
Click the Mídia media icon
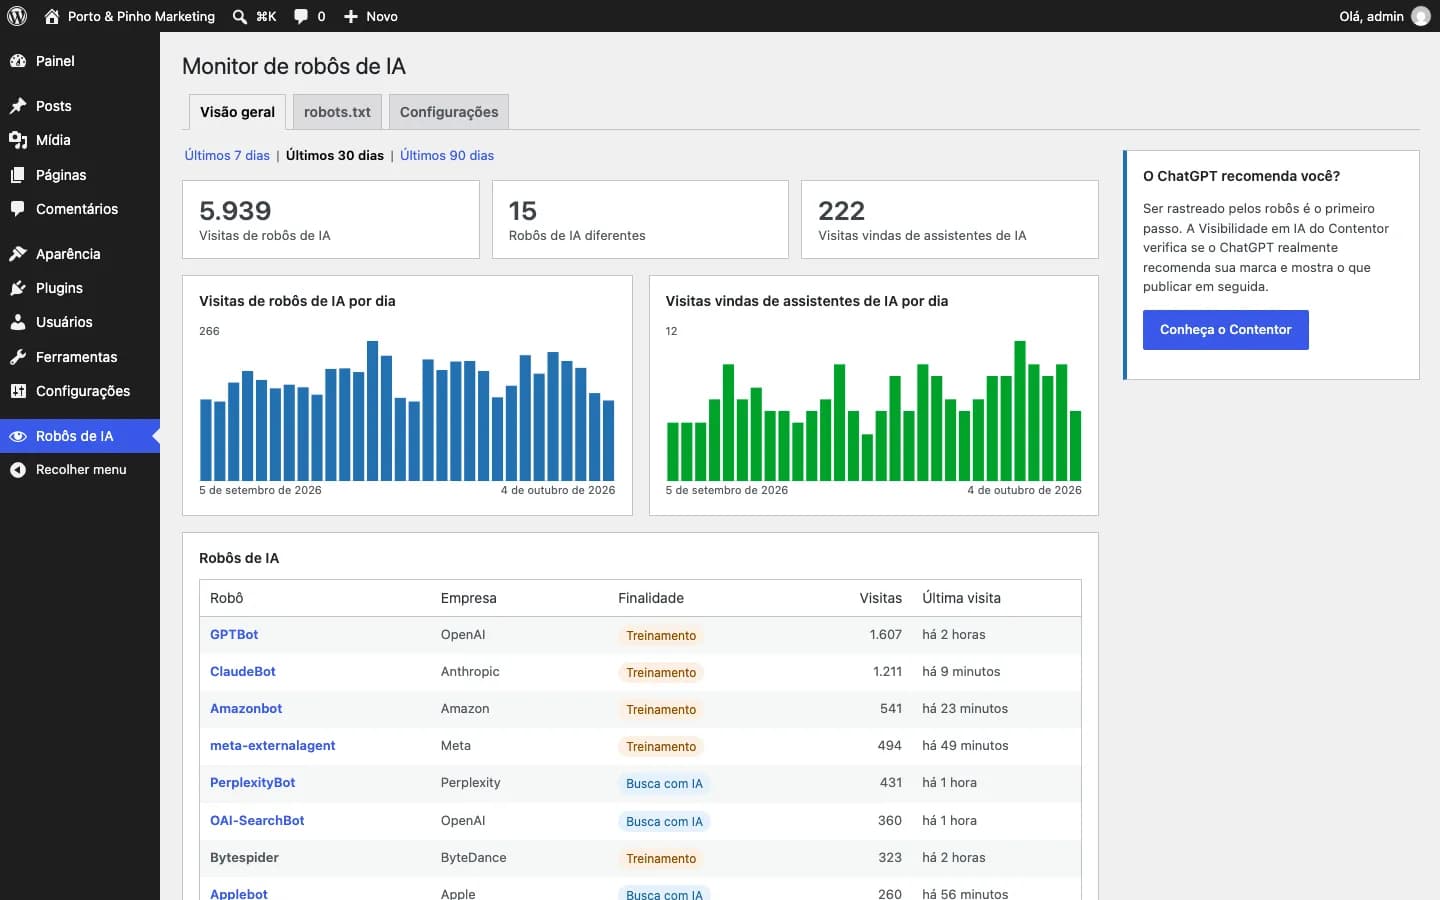click(18, 140)
